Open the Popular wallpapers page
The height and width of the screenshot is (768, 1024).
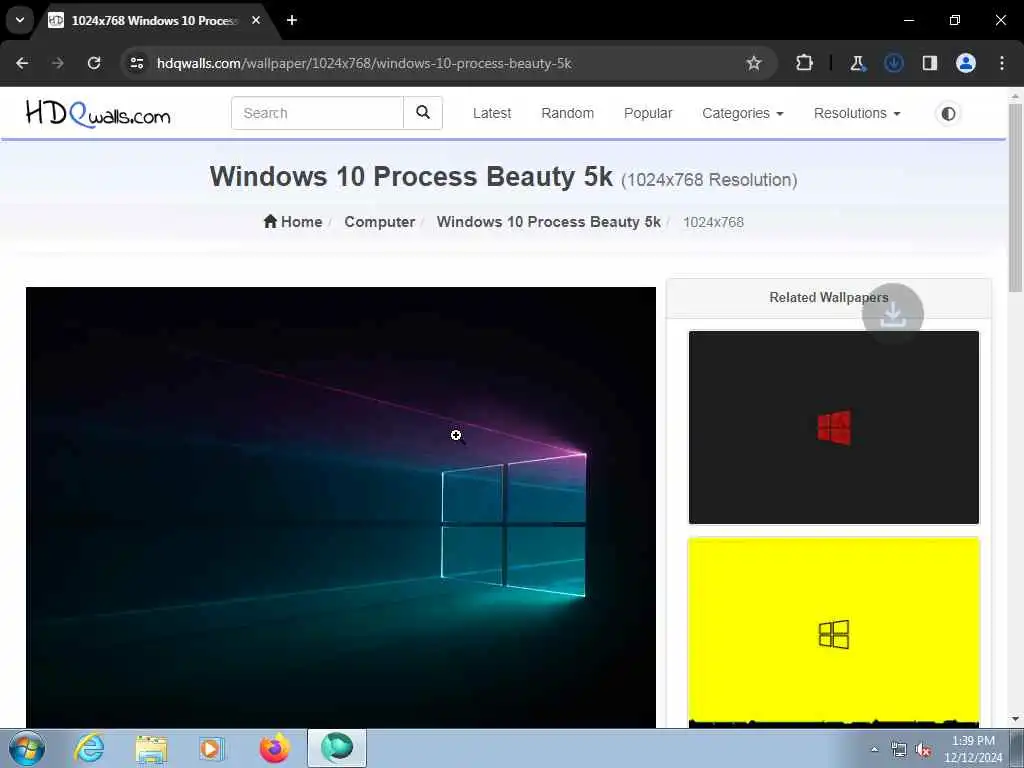[x=648, y=113]
